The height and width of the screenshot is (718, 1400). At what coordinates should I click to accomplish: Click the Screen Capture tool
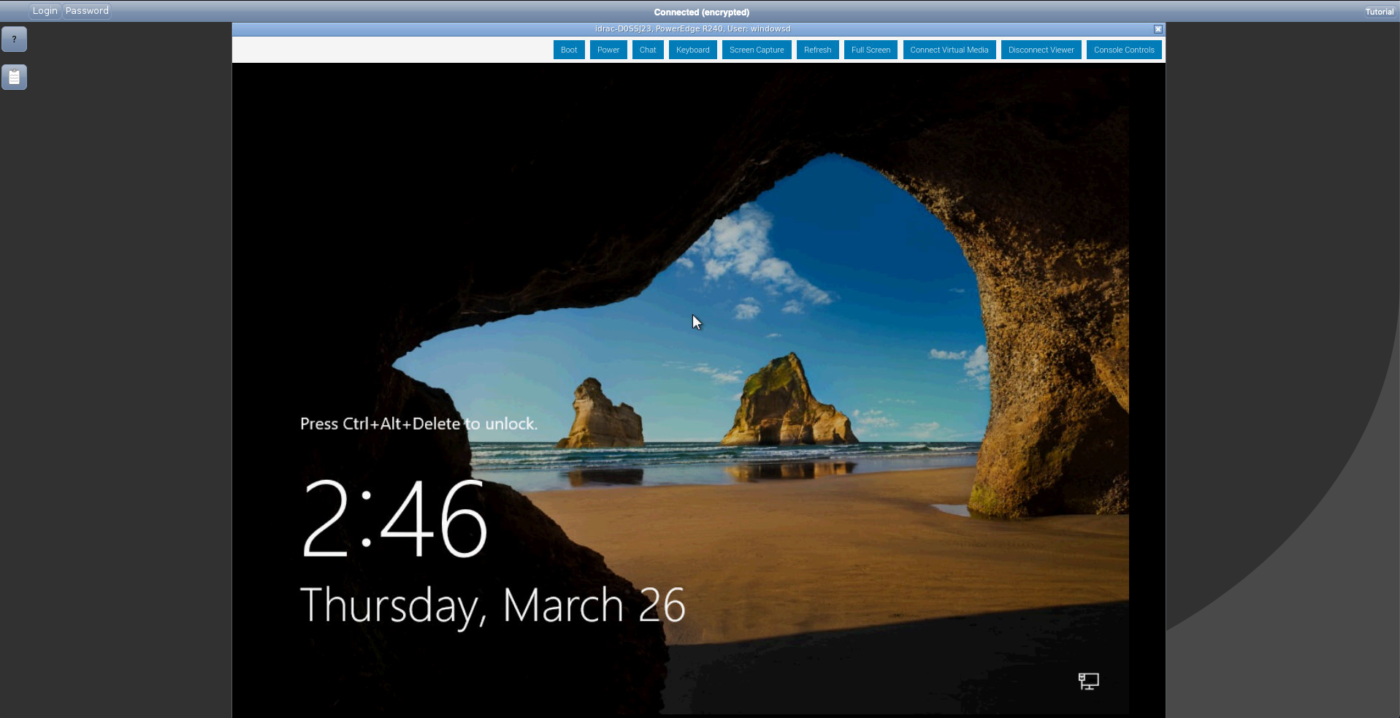tap(756, 49)
